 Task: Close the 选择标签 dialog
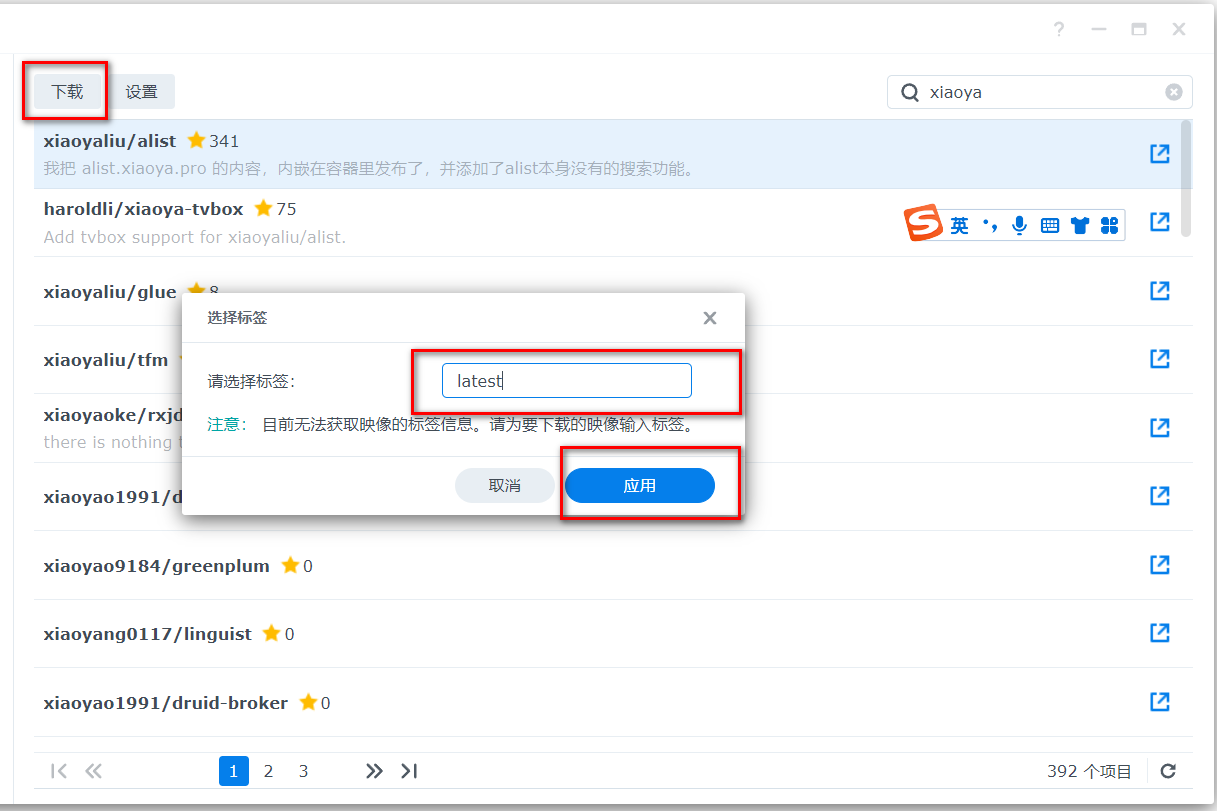(x=710, y=318)
